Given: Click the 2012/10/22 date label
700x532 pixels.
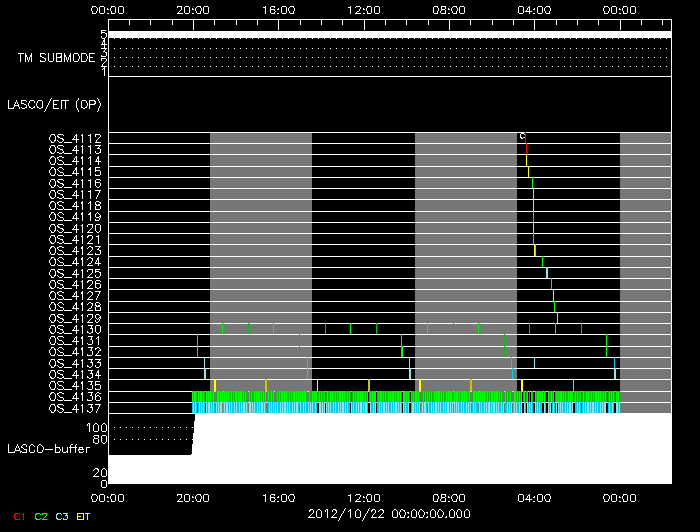Looking at the screenshot, I should pyautogui.click(x=387, y=513).
